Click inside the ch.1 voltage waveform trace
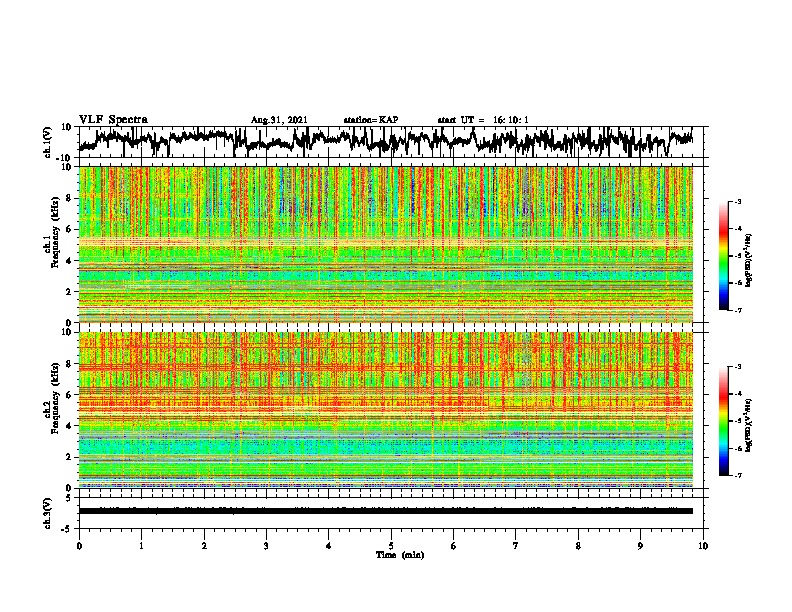This screenshot has height=612, width=792. (386, 142)
